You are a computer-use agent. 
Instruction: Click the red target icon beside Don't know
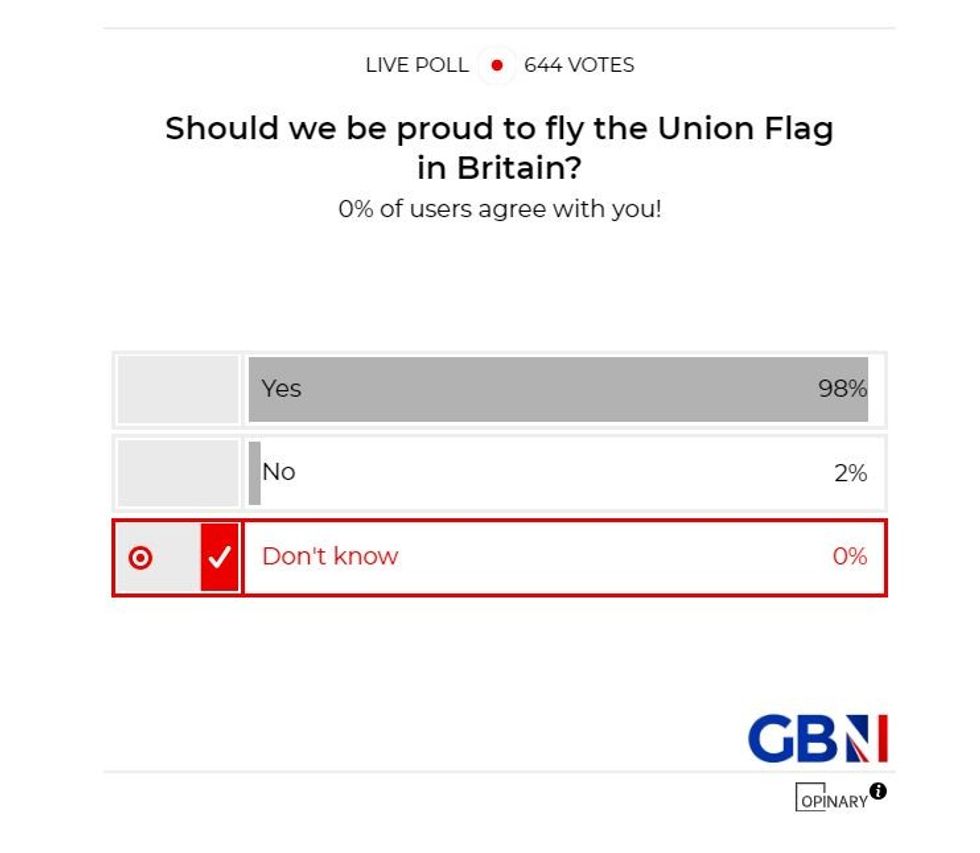coord(141,558)
